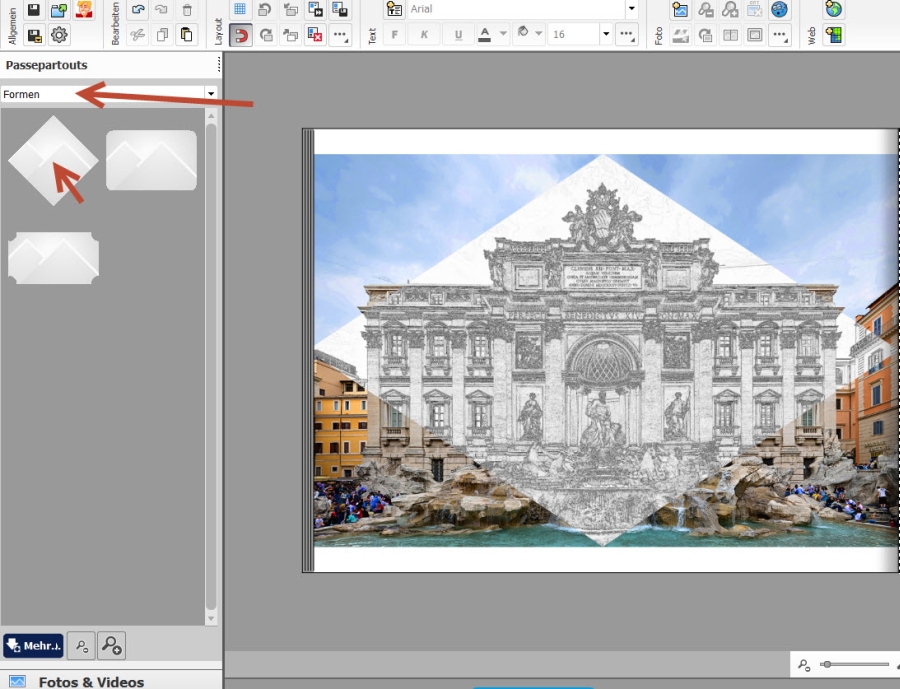Click the save project floppy disk icon
The height and width of the screenshot is (689, 900).
click(34, 10)
